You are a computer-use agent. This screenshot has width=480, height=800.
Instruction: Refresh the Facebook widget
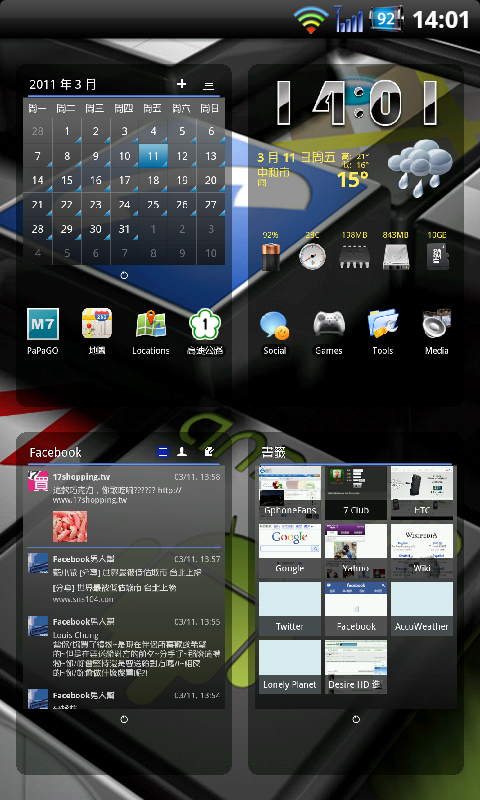tap(124, 719)
